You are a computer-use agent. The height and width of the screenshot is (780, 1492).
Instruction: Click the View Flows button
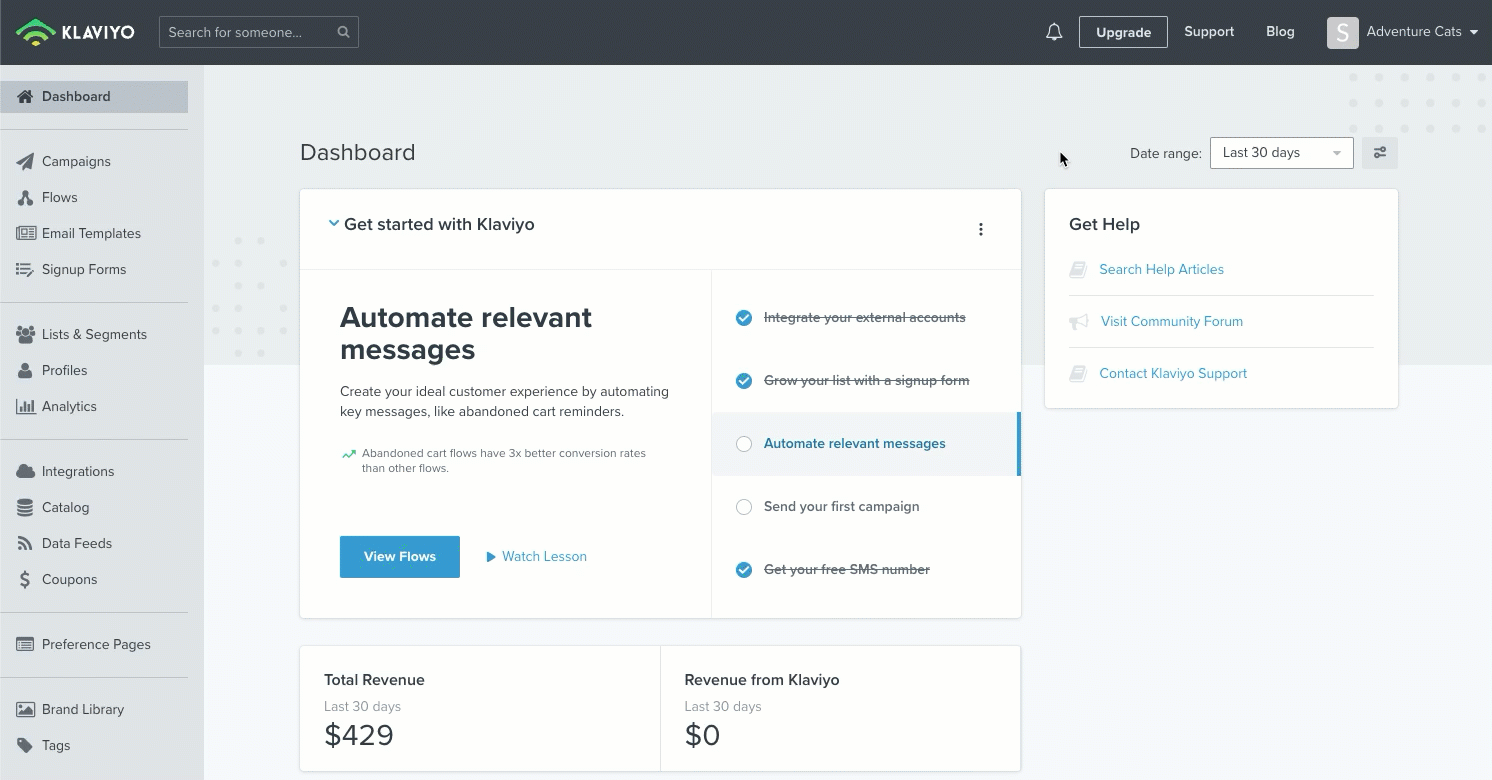(x=400, y=557)
